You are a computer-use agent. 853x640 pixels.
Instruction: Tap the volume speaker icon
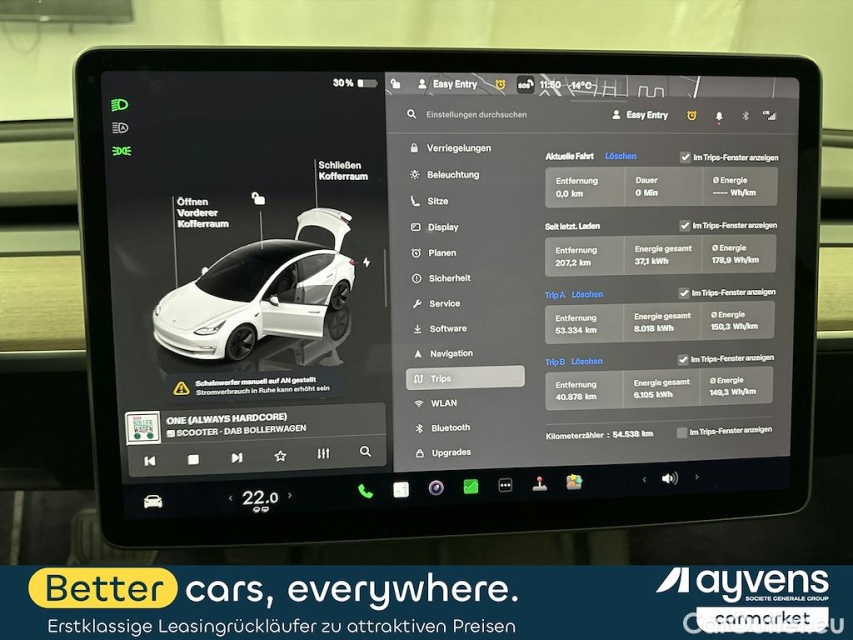[x=670, y=478]
